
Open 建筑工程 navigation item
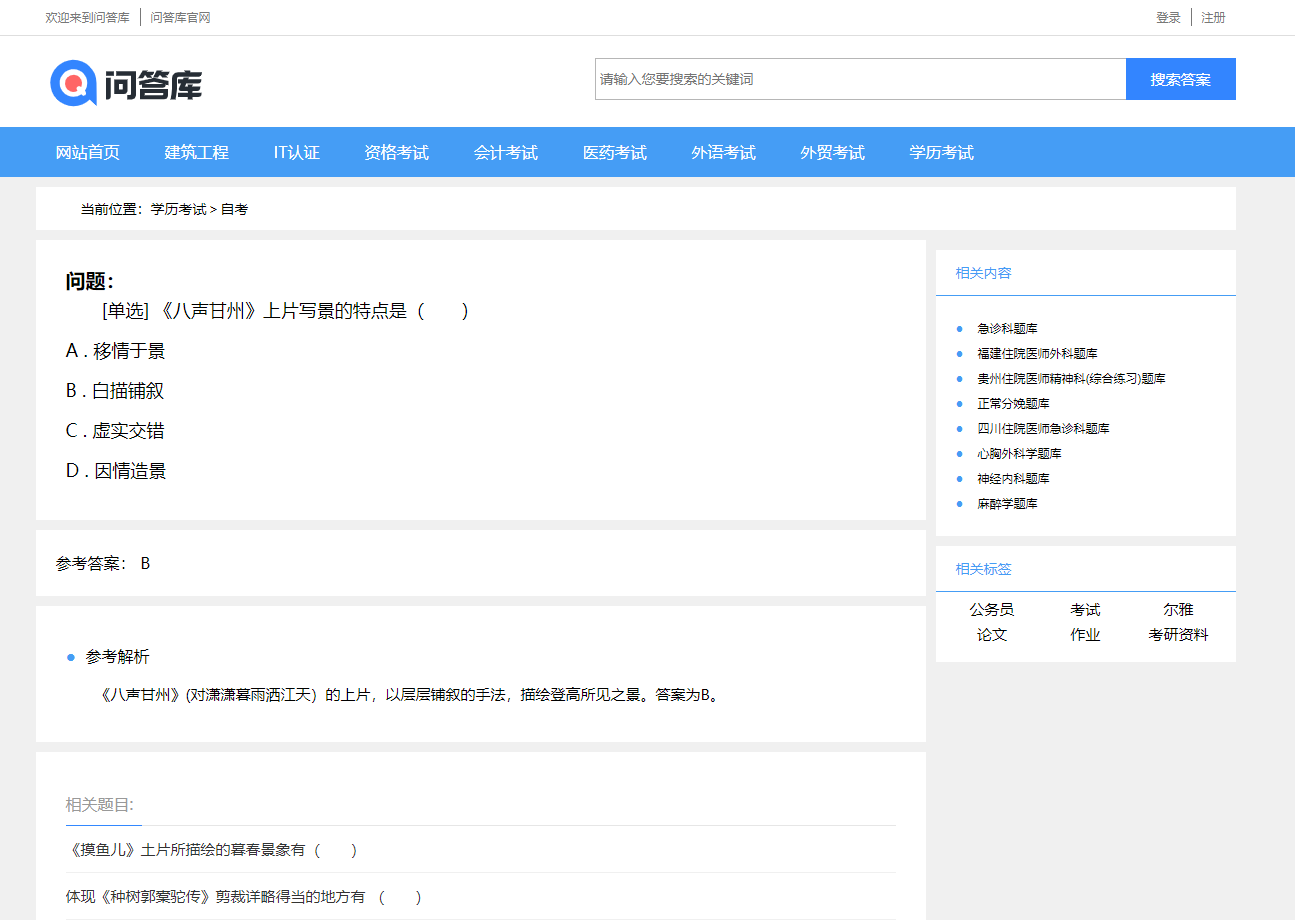point(197,152)
